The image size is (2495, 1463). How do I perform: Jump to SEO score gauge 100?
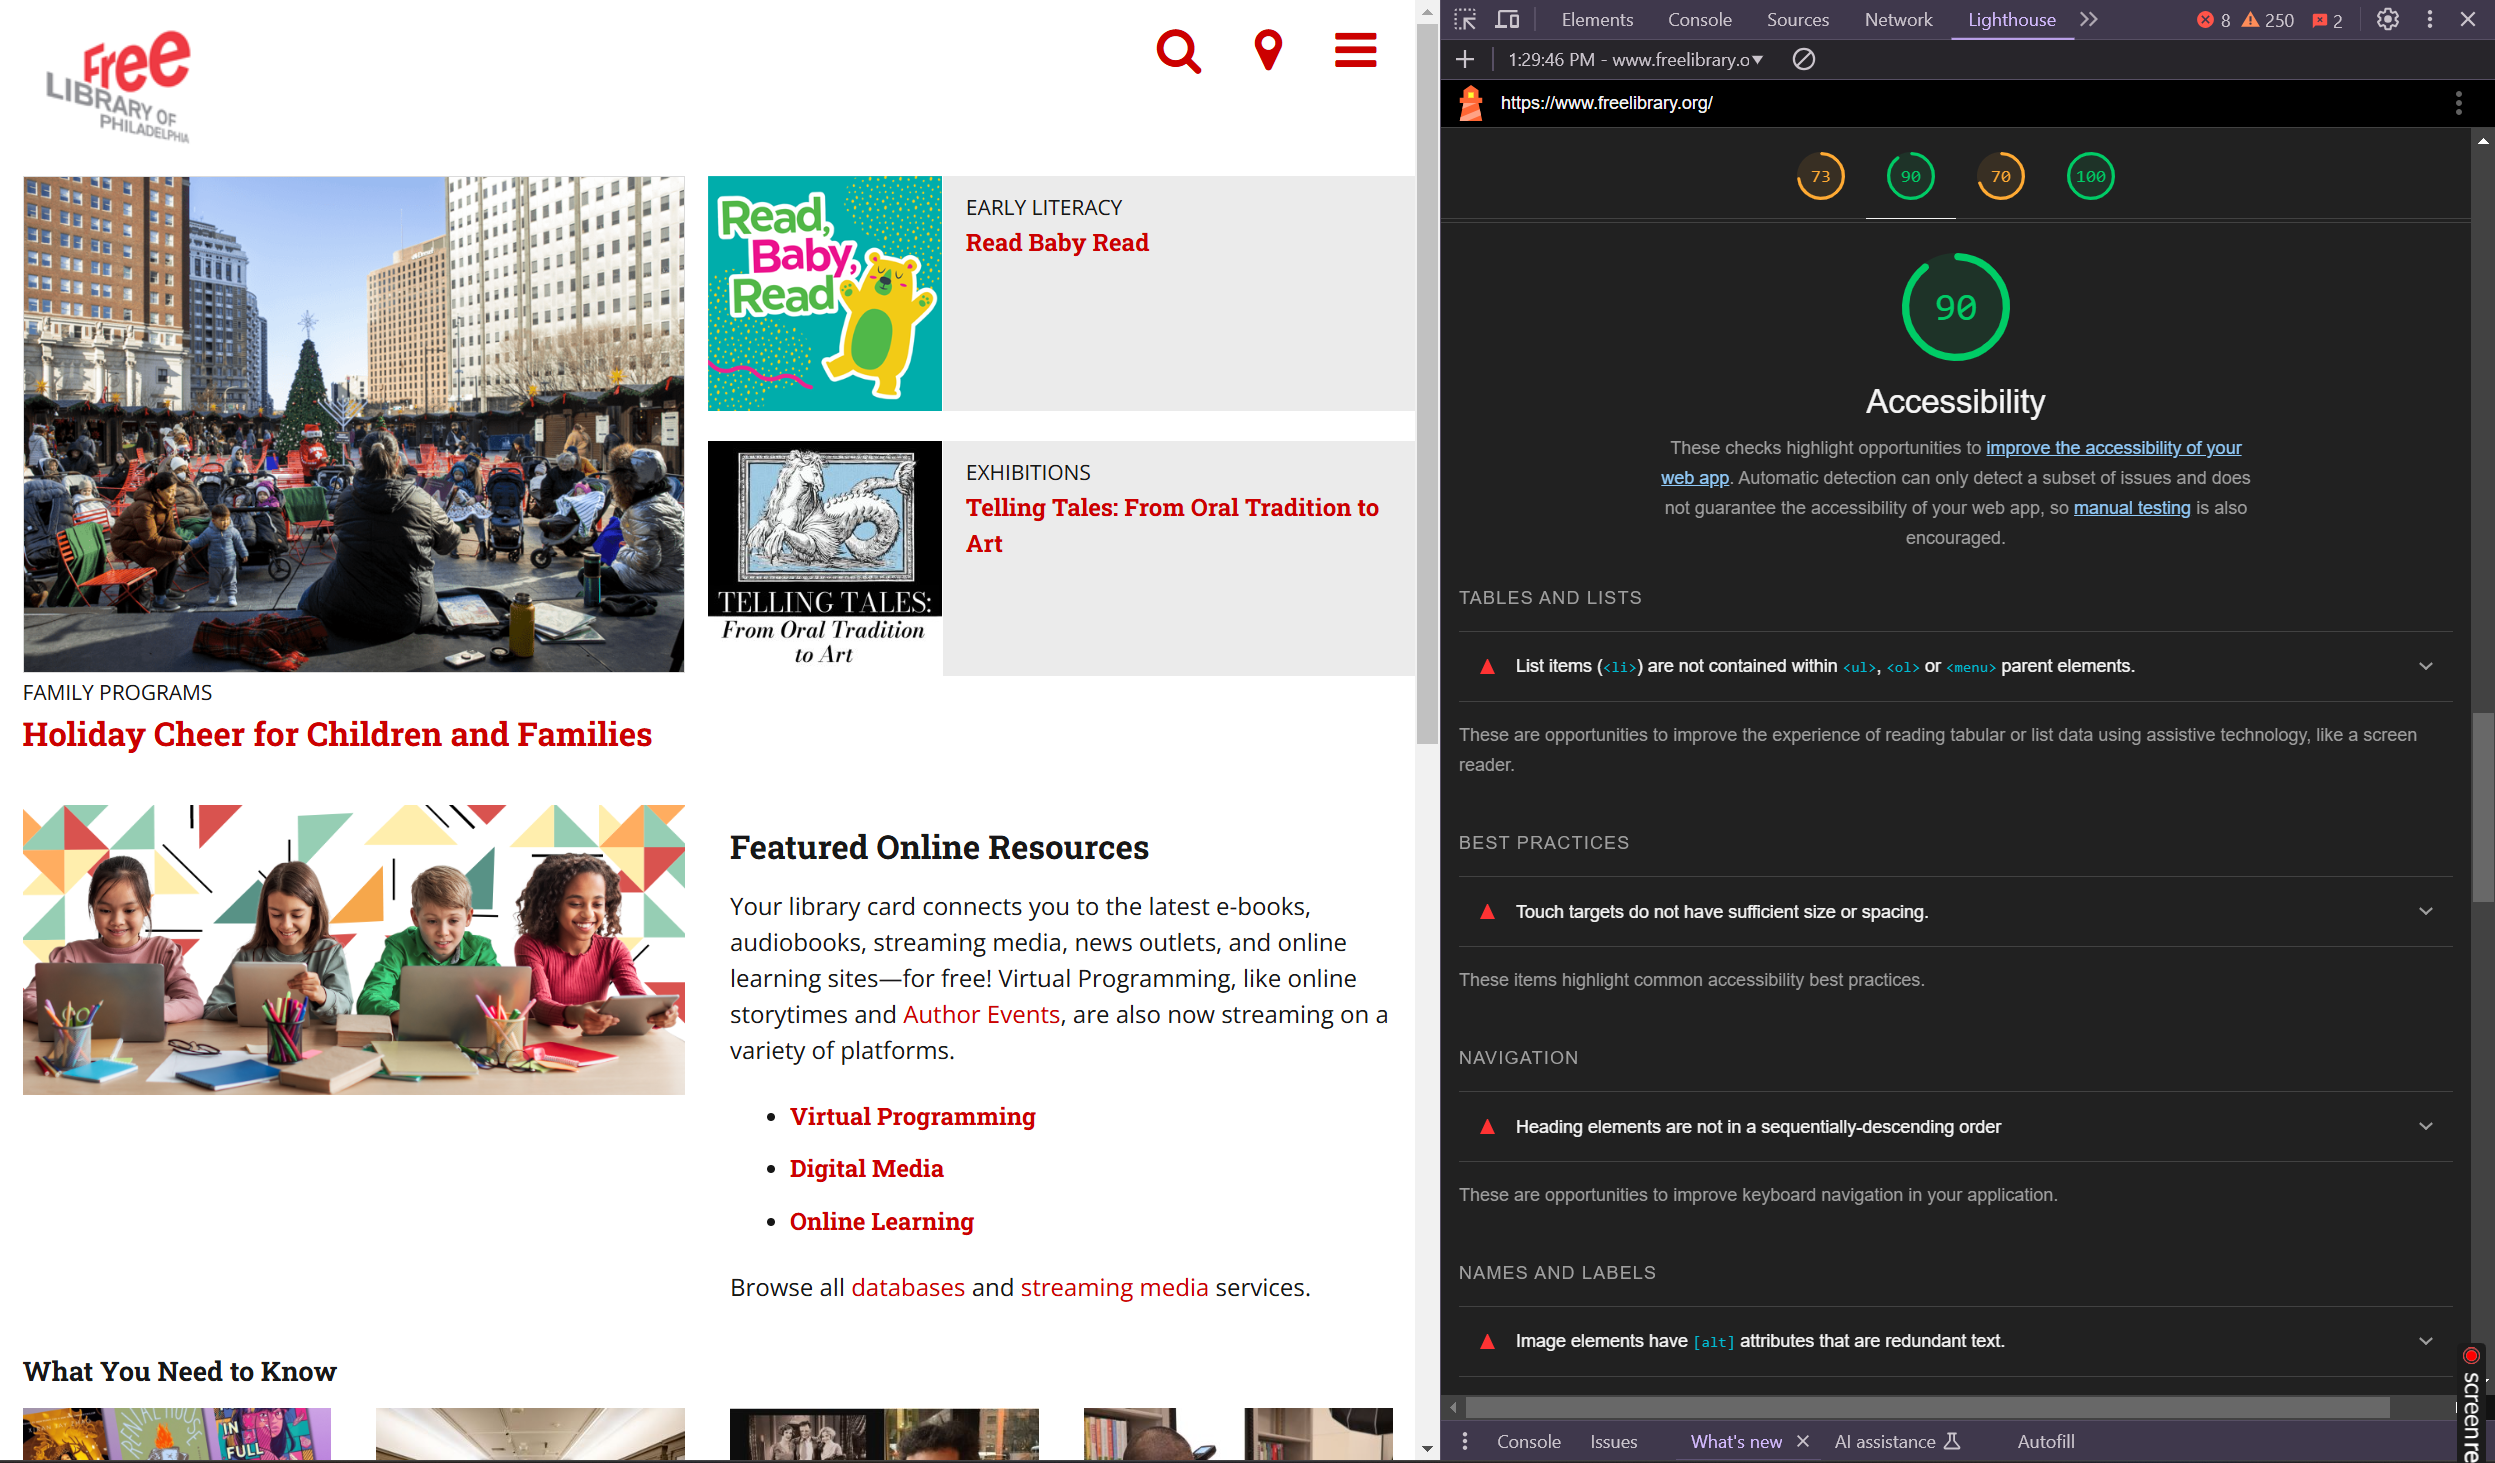(2090, 176)
